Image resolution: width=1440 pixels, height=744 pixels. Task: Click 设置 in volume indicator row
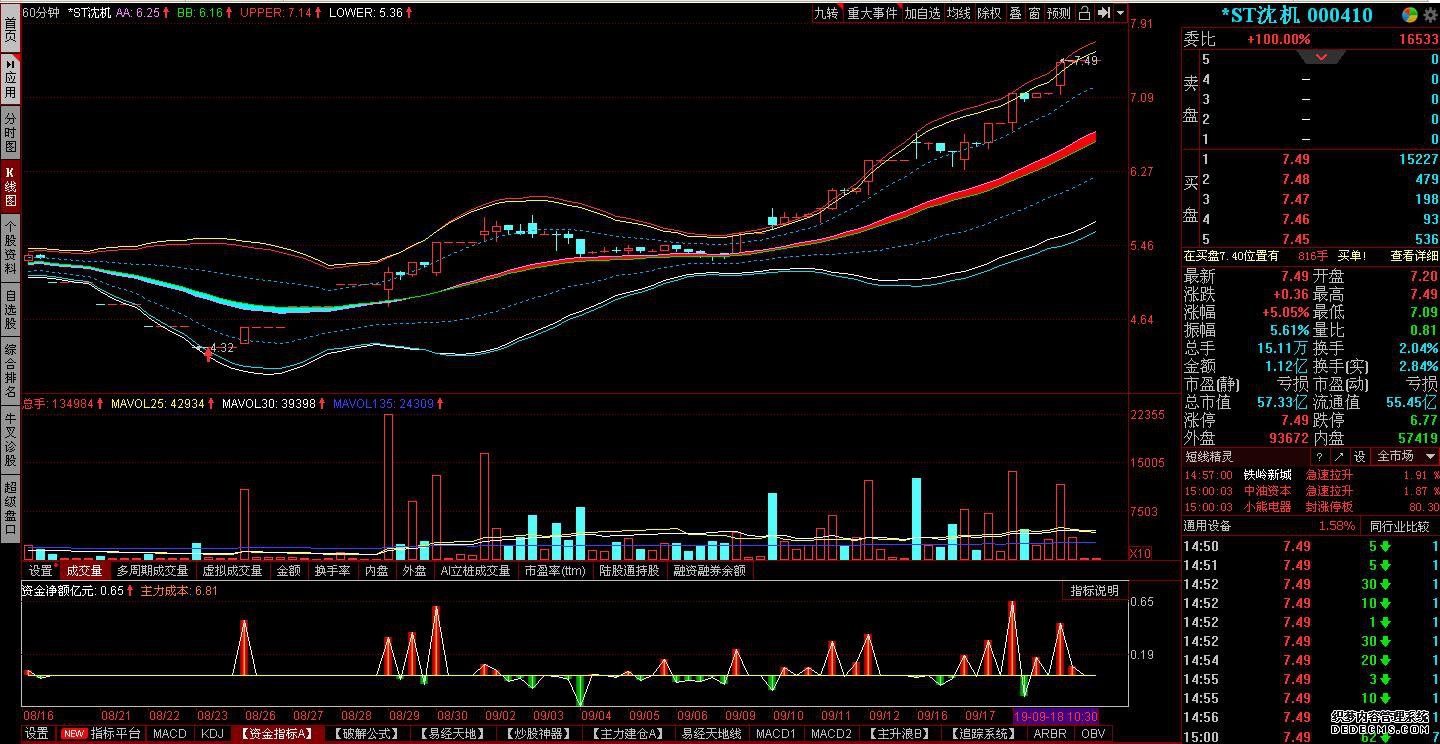pos(40,571)
